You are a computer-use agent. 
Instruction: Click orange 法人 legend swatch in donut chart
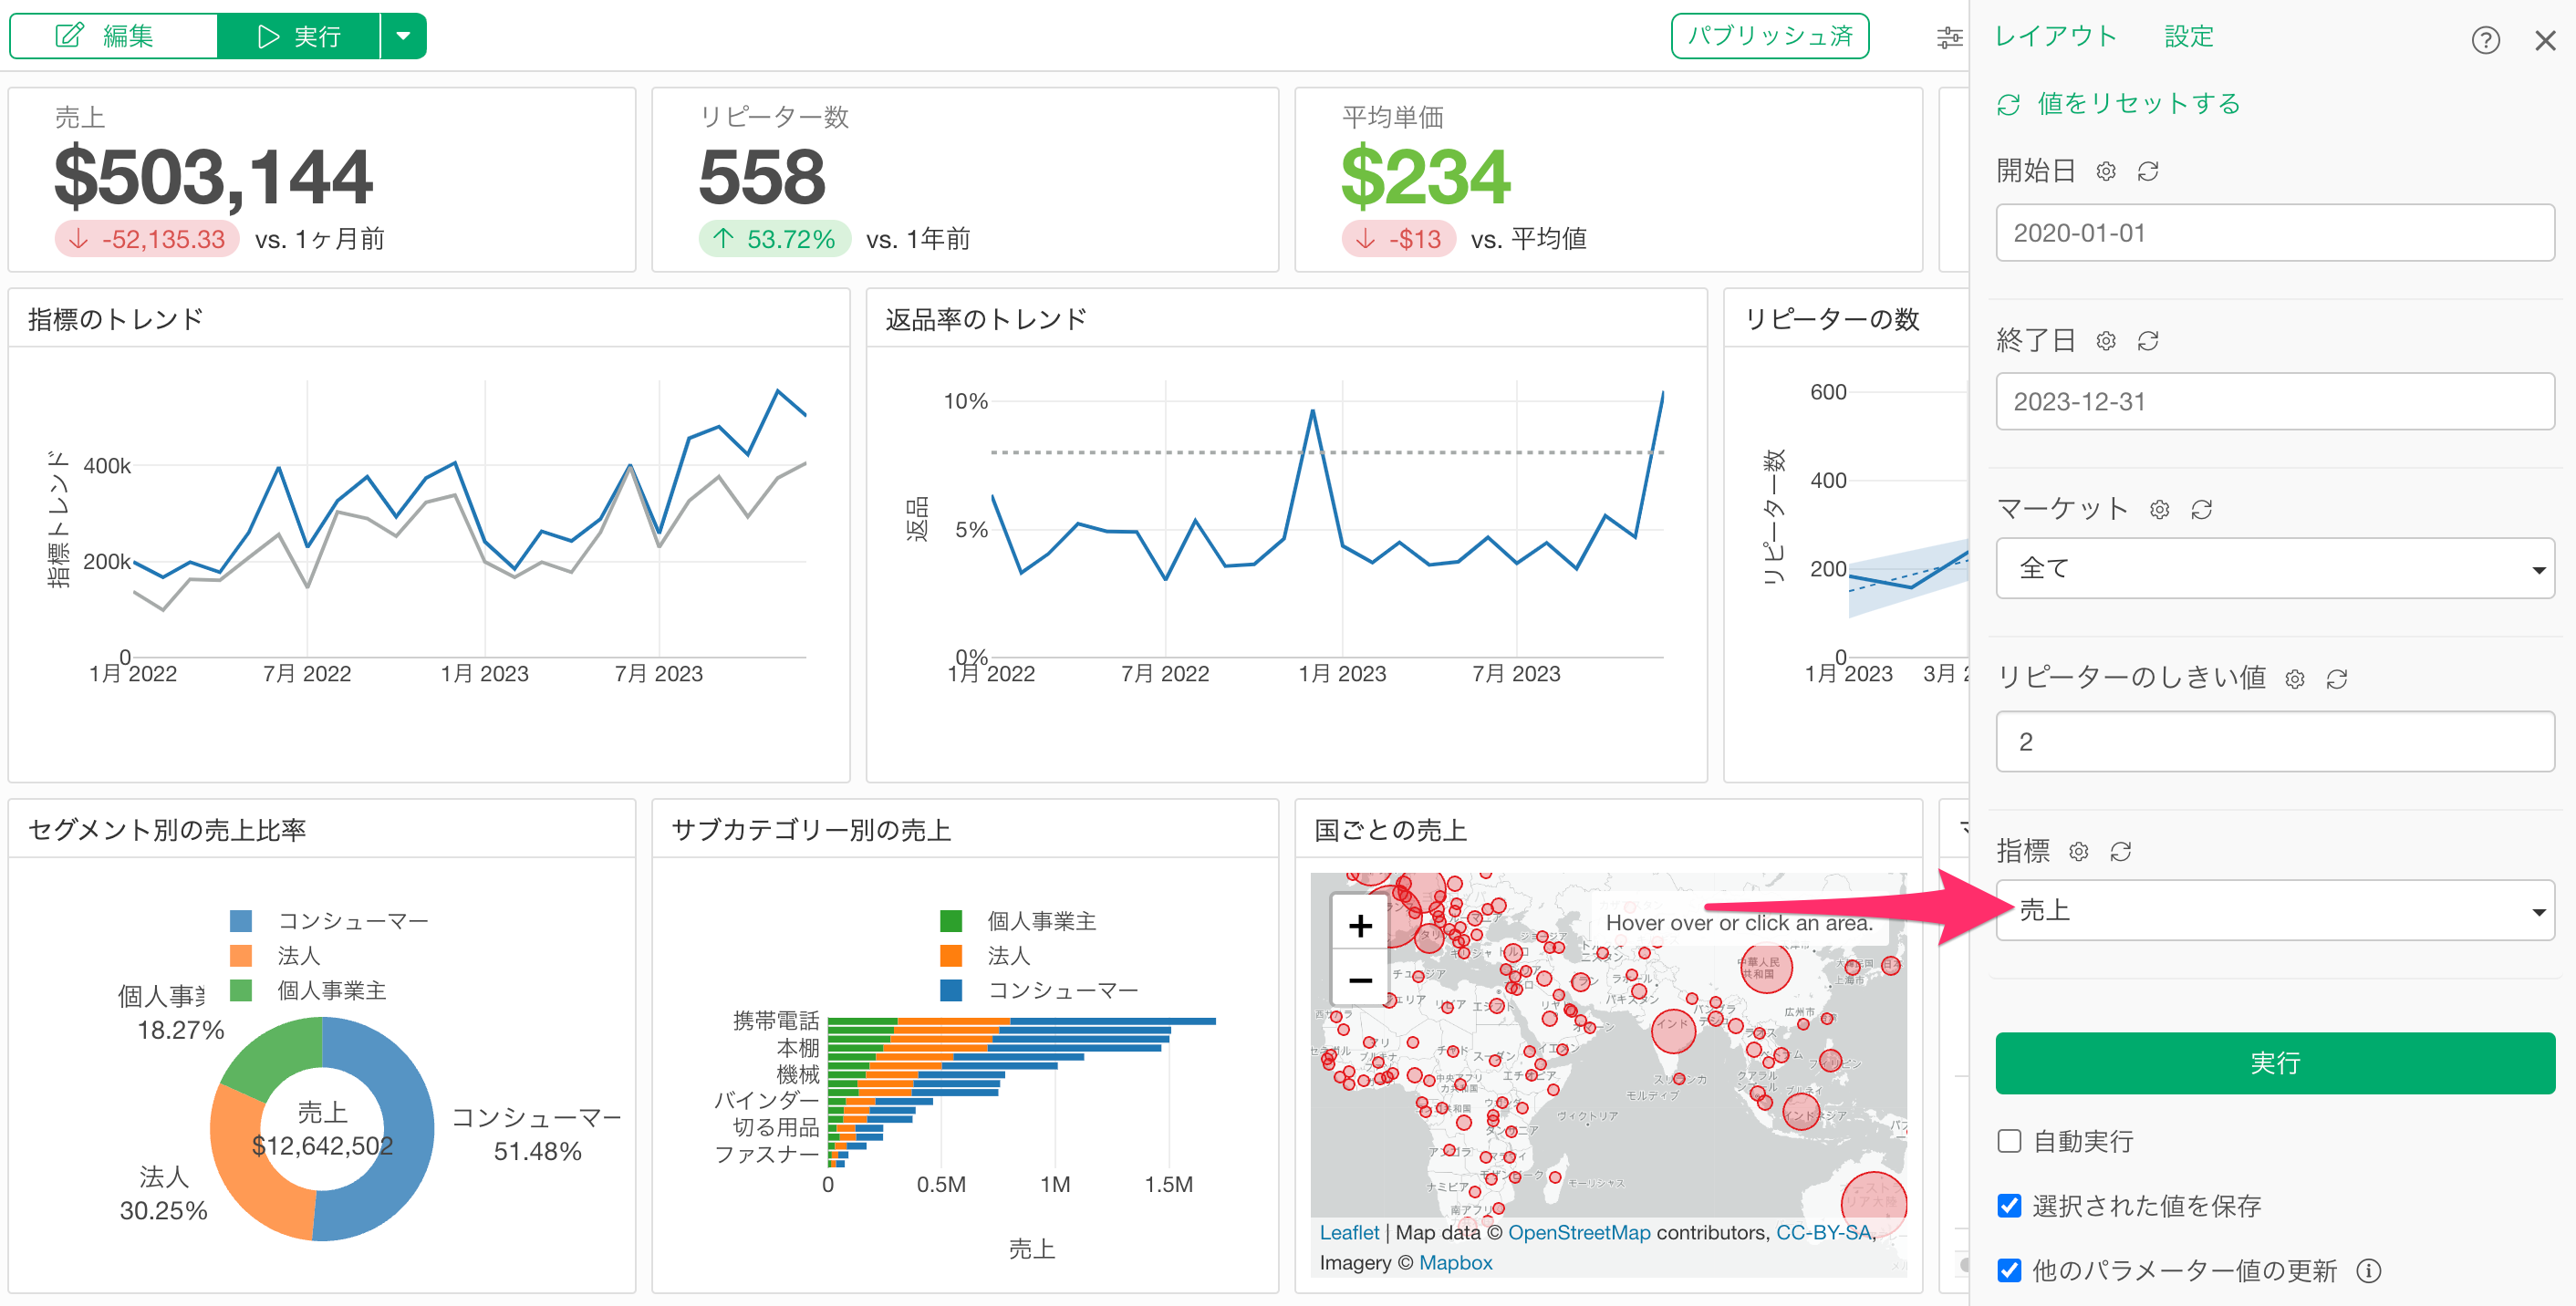tap(241, 956)
